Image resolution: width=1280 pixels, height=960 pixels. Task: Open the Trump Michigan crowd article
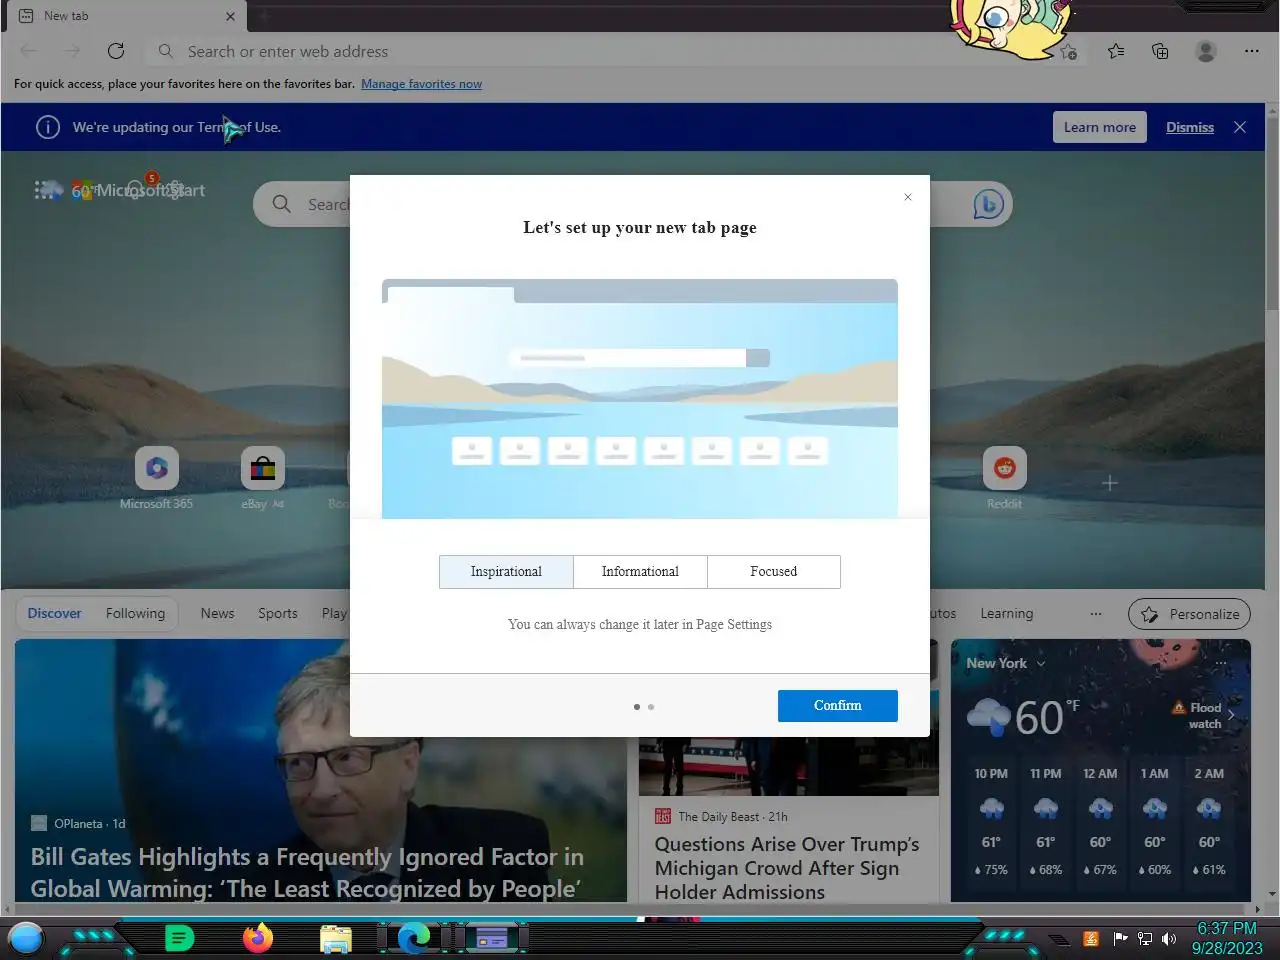[787, 868]
